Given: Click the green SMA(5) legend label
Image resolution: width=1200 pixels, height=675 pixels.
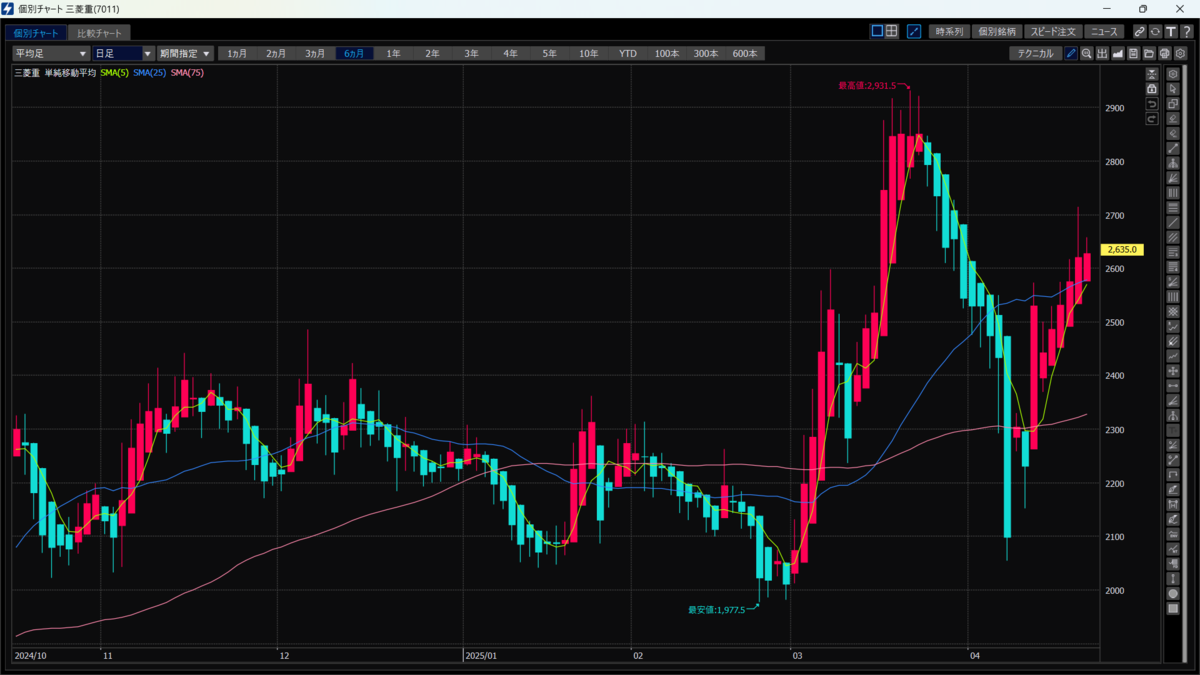Looking at the screenshot, I should pos(115,73).
